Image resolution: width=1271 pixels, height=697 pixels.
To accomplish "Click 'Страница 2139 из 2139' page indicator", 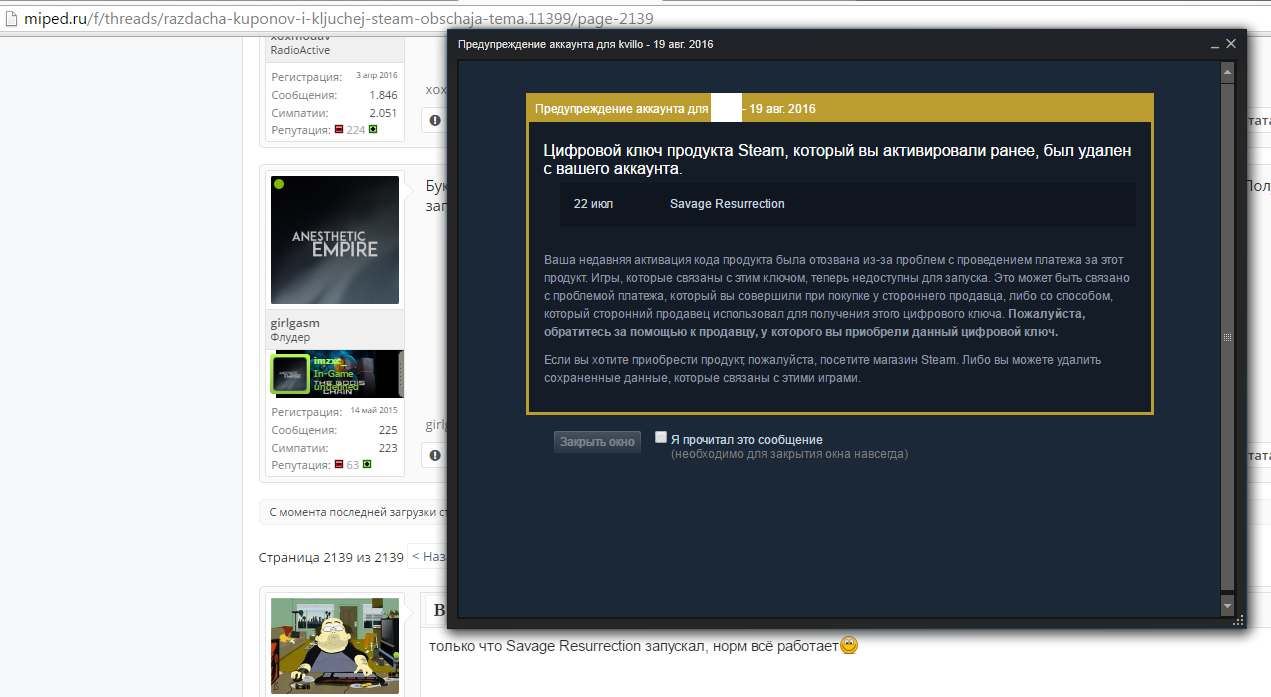I will (x=331, y=557).
